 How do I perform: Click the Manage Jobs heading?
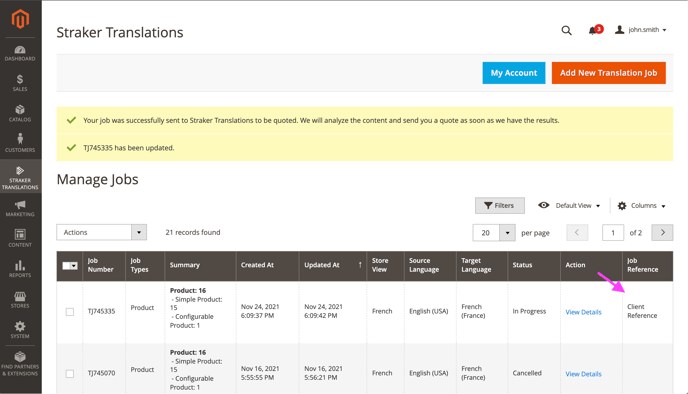coord(97,179)
